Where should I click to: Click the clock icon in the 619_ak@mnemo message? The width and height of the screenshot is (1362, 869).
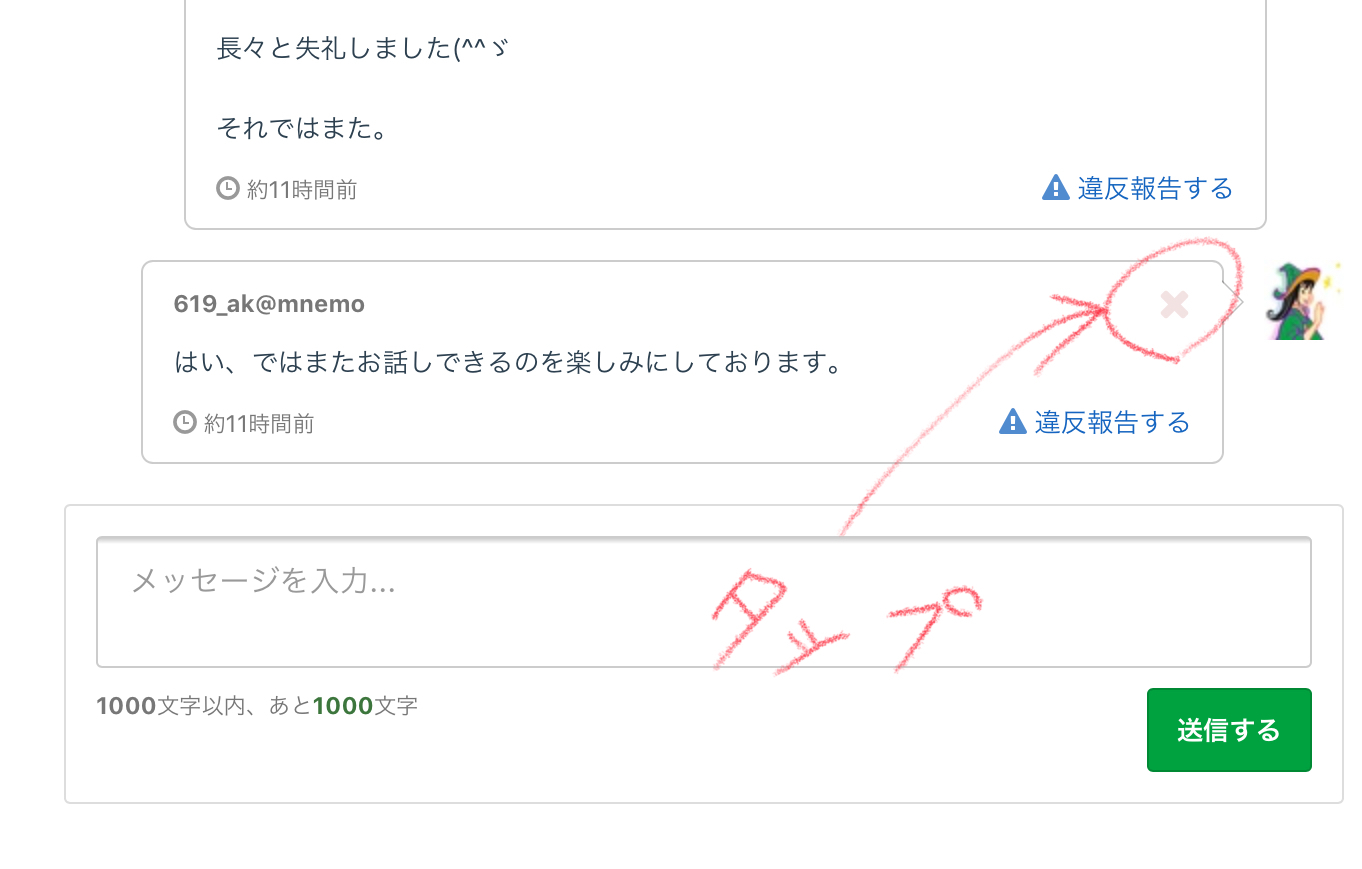pyautogui.click(x=185, y=422)
